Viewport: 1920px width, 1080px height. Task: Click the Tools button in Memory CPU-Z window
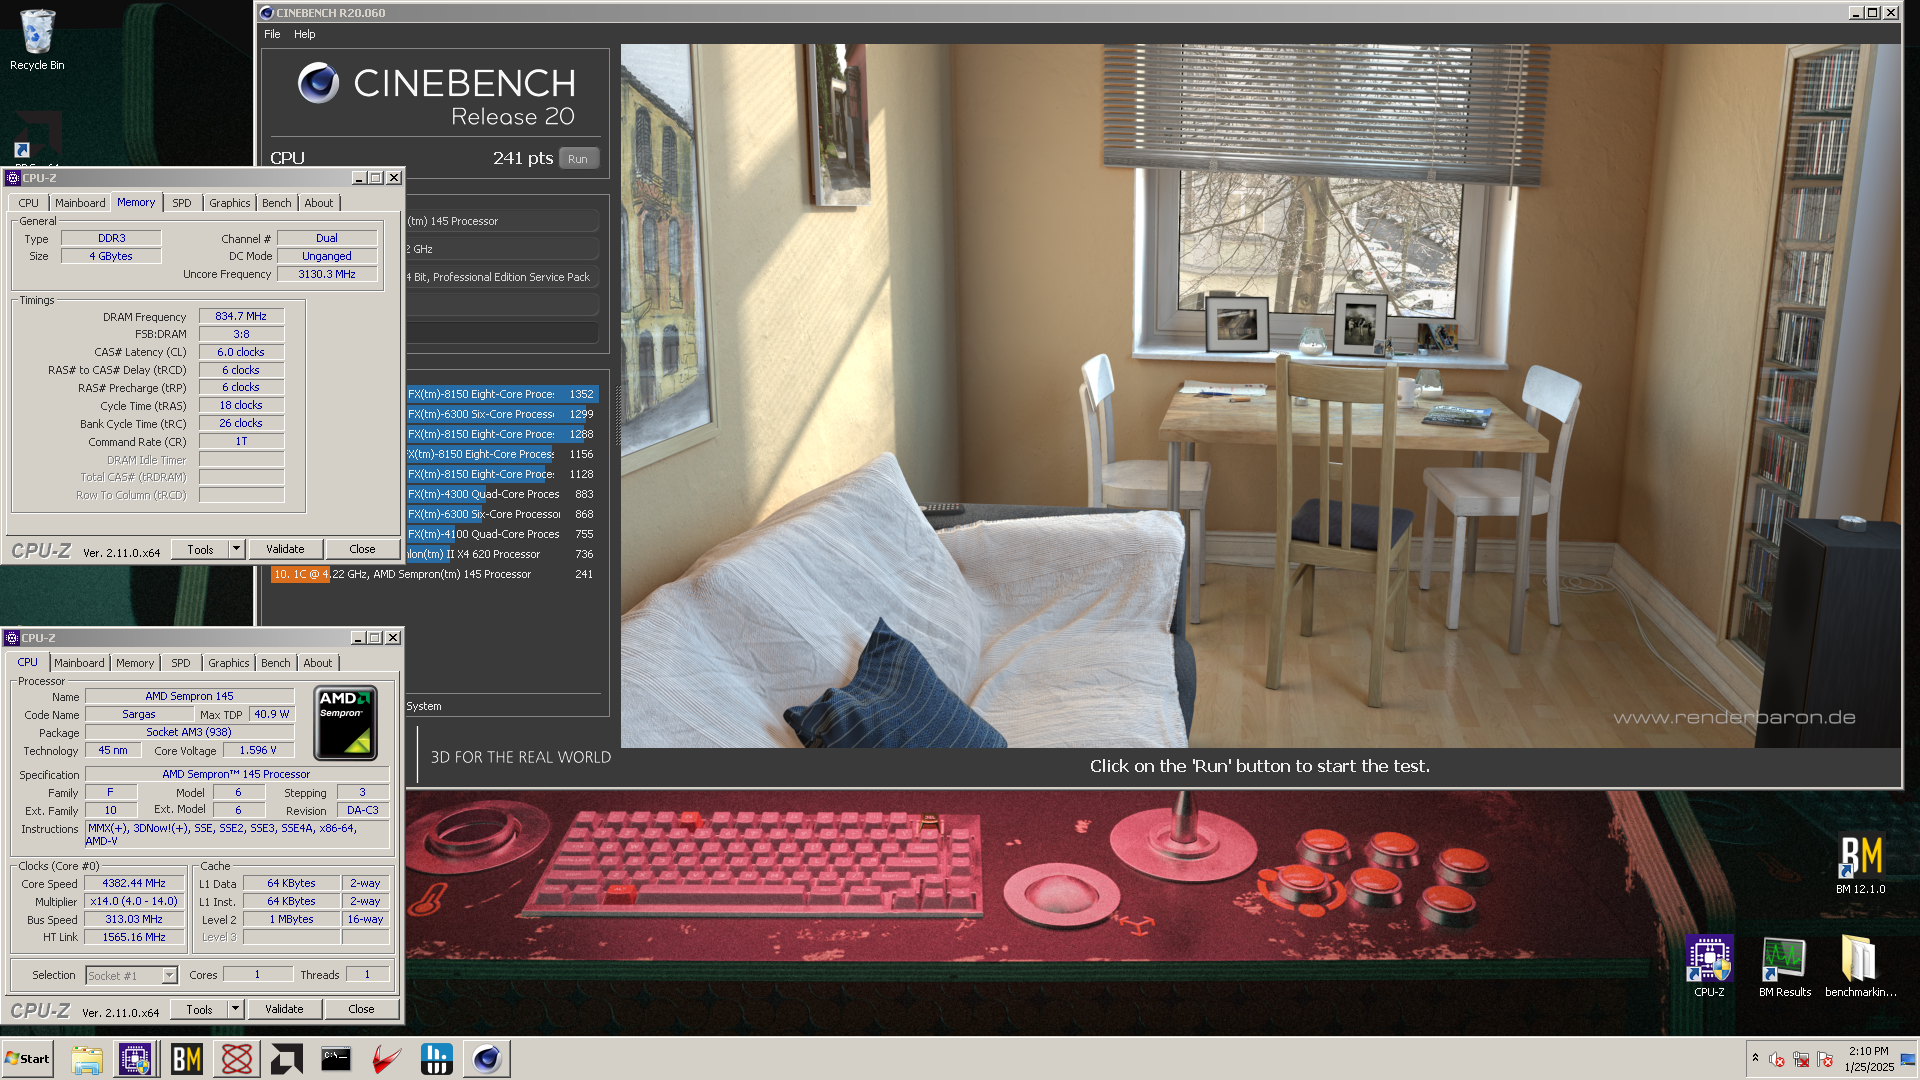coord(200,549)
